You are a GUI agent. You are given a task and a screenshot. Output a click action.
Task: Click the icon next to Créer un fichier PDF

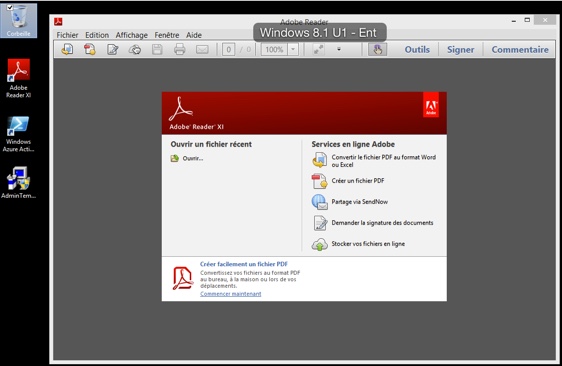click(319, 181)
